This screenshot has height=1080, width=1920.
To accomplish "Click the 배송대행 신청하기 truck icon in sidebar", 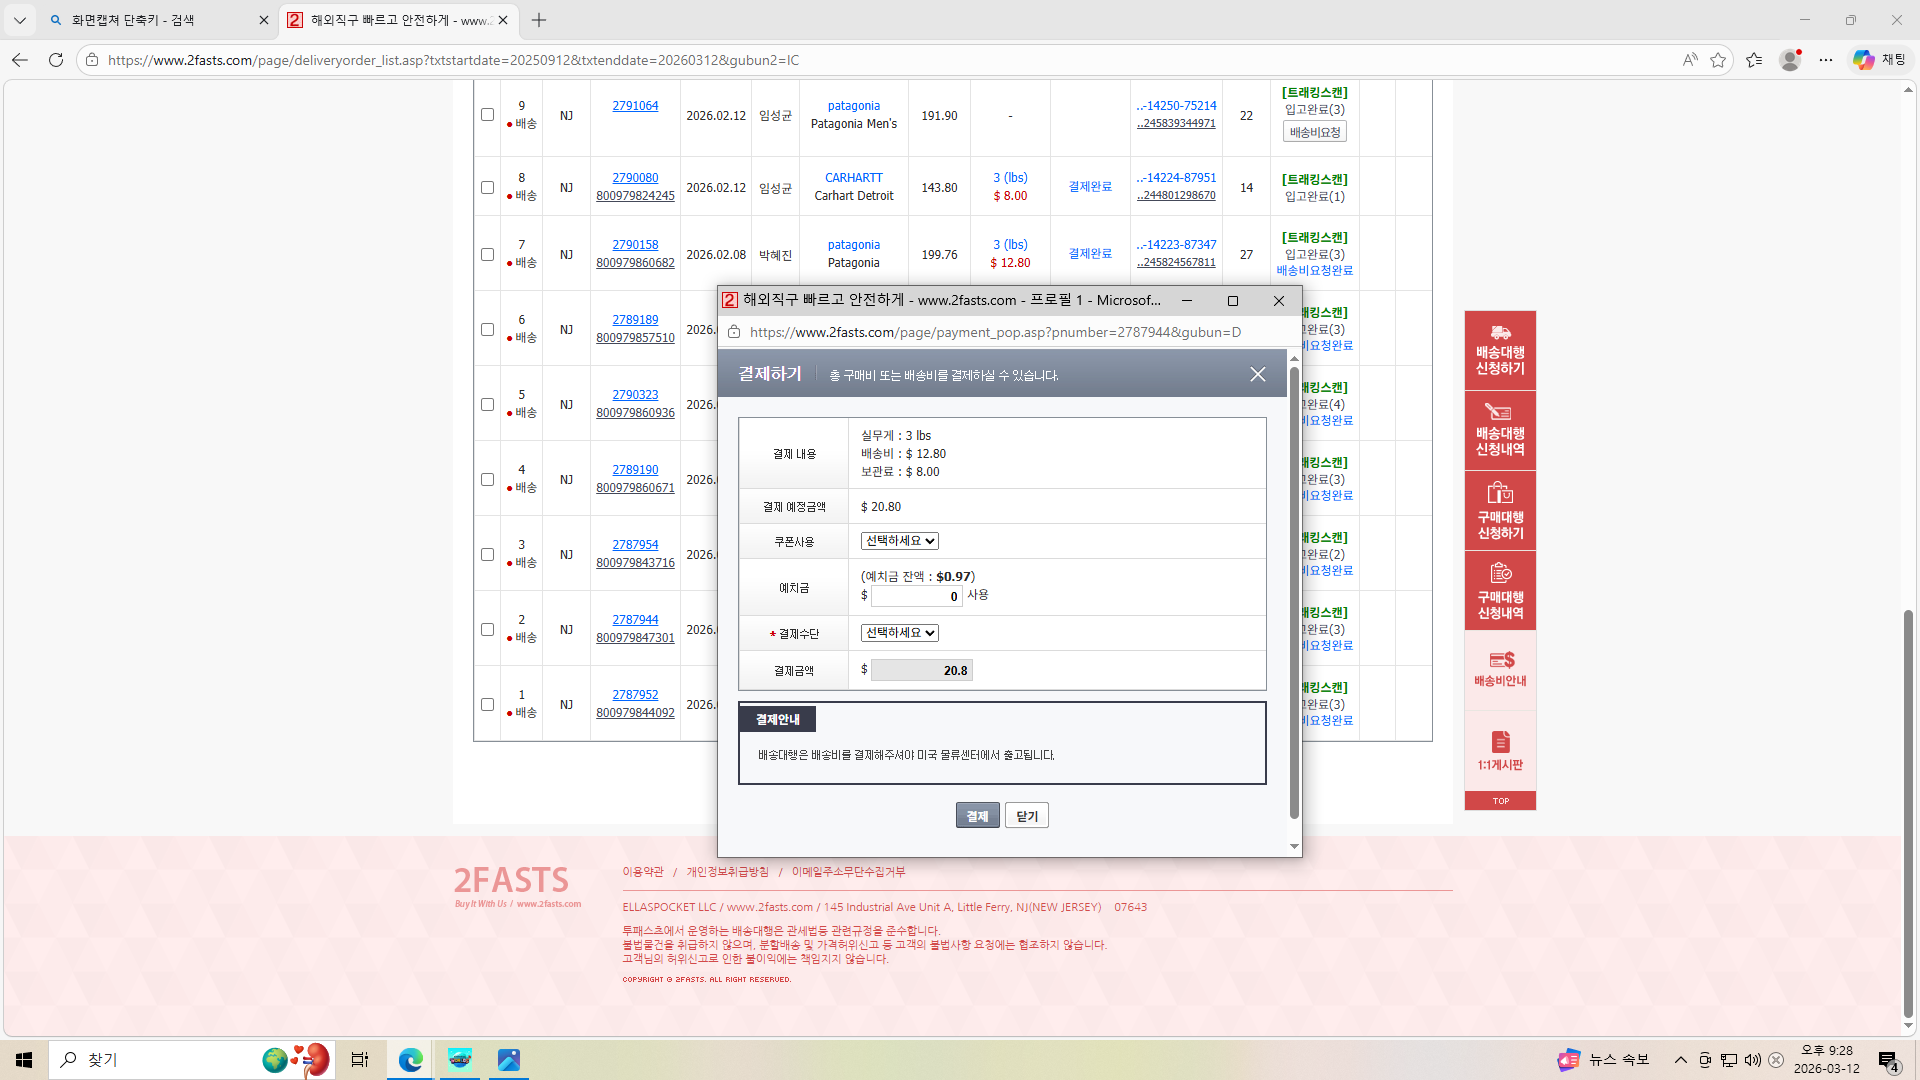I will [x=1500, y=350].
